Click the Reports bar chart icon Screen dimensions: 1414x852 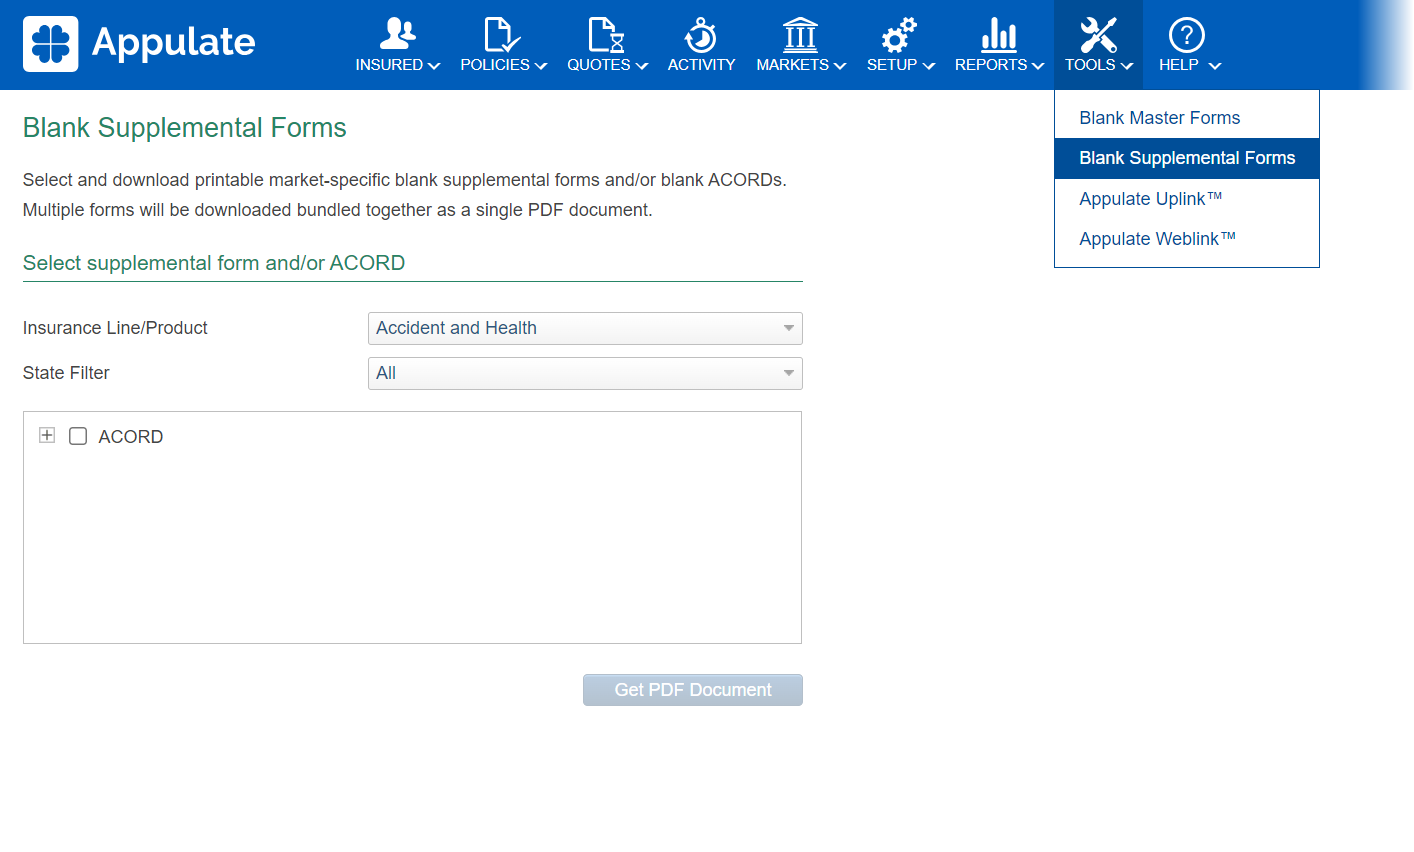tap(998, 34)
